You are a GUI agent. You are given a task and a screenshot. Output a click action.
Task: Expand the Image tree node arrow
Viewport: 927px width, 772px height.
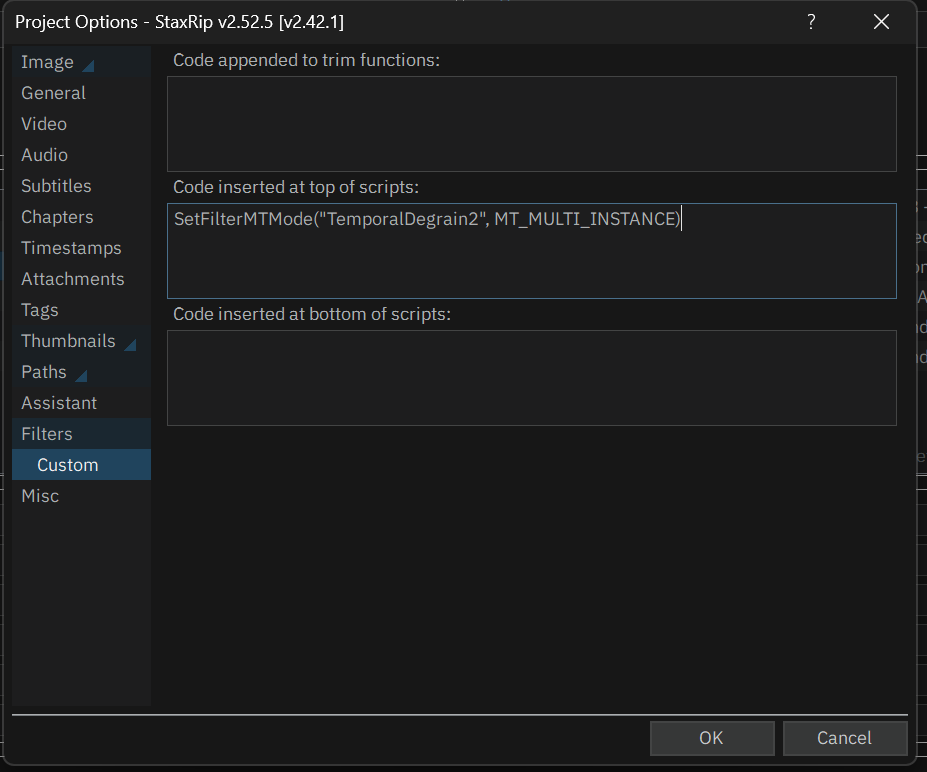click(x=88, y=66)
